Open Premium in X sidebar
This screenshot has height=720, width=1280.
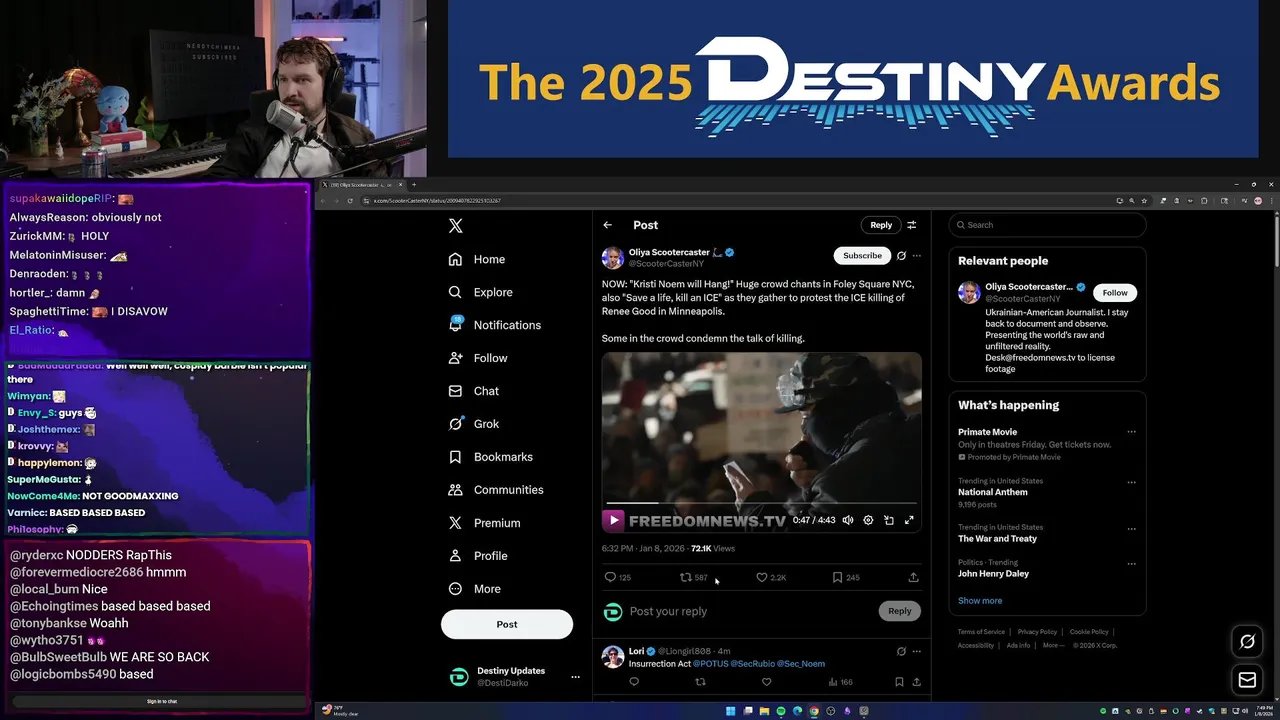coord(484,523)
